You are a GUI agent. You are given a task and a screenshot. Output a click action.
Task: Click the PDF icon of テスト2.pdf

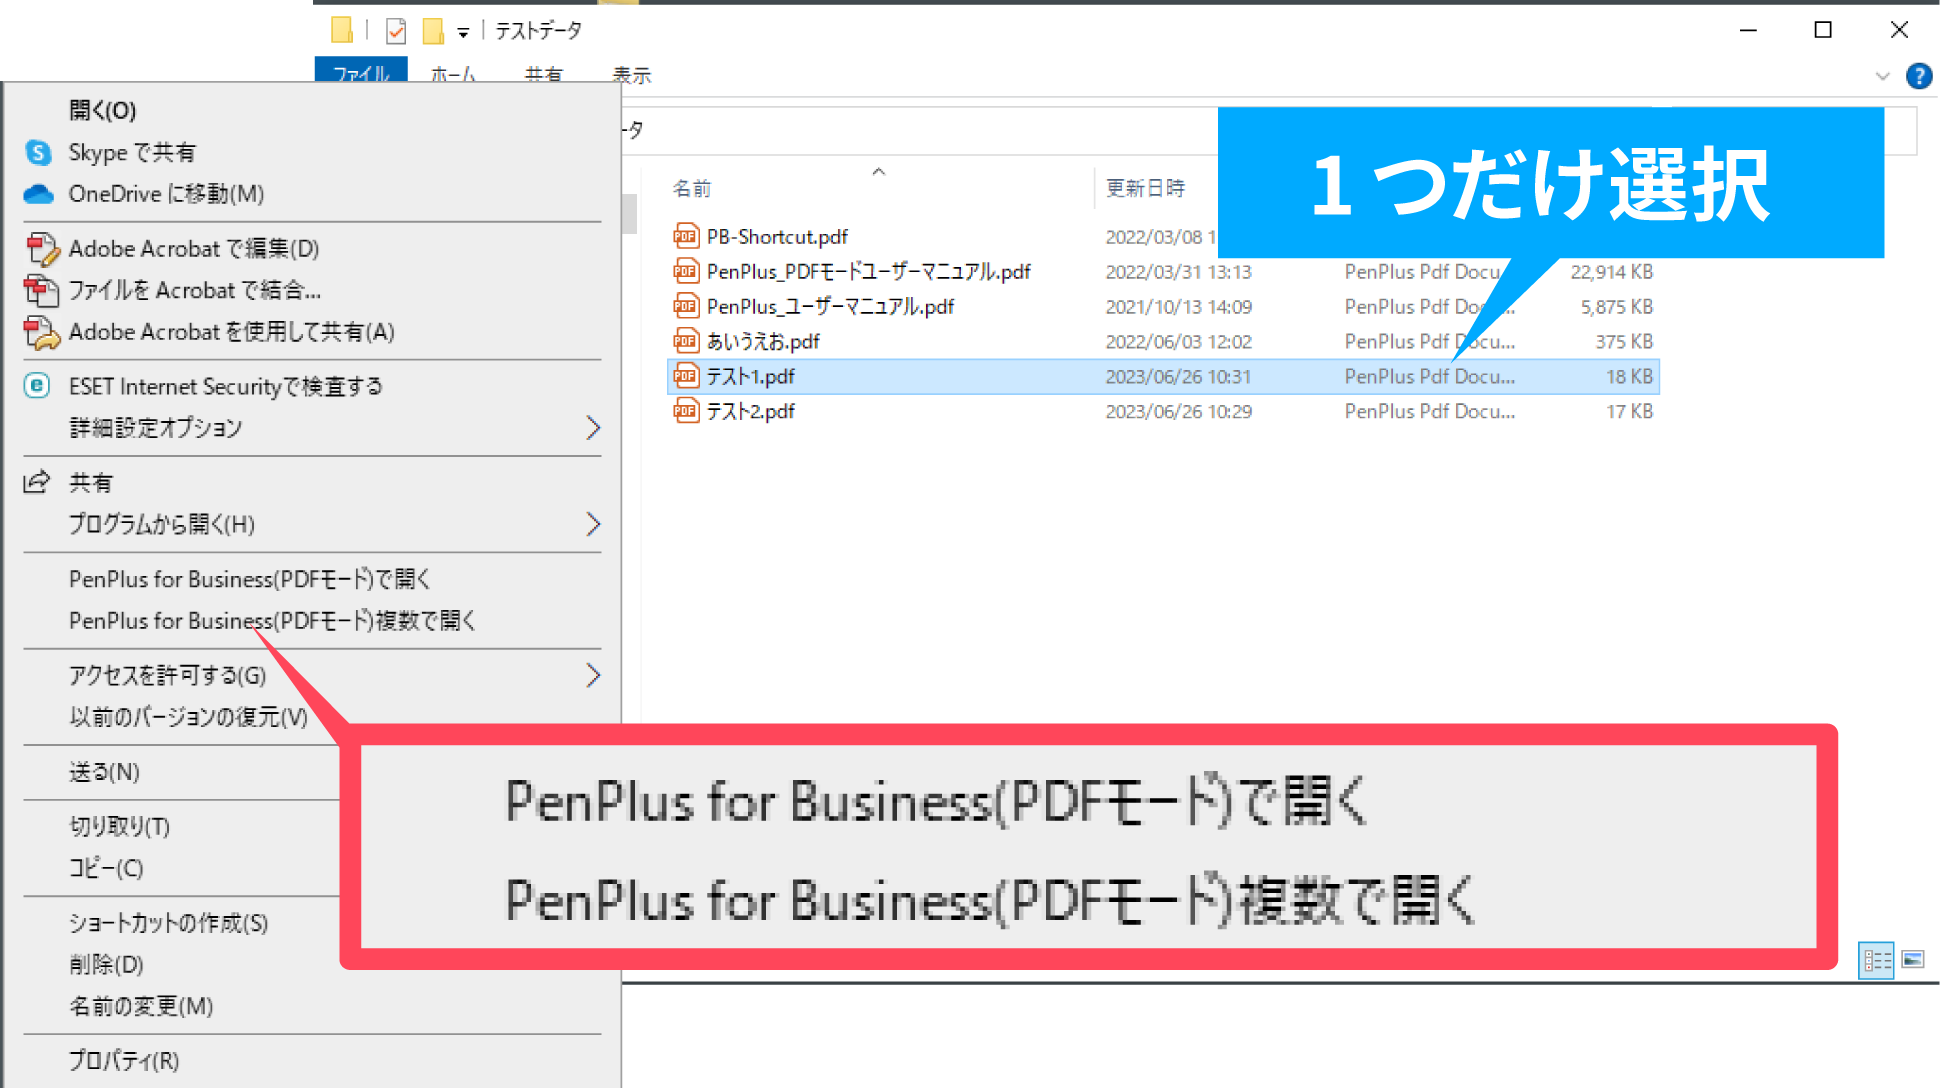click(x=686, y=411)
